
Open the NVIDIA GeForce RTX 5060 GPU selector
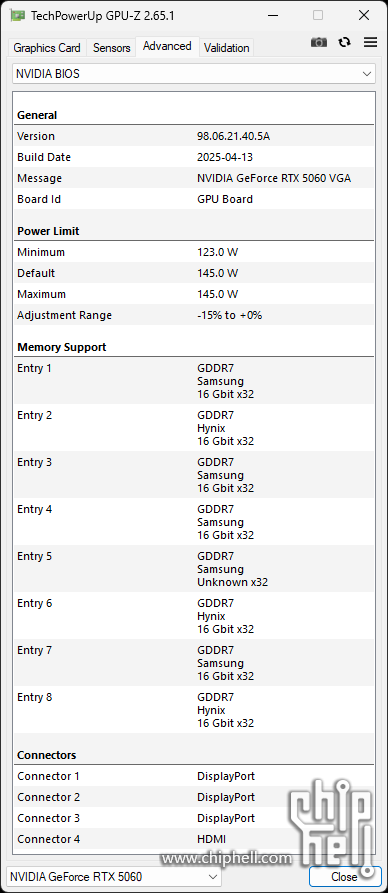pyautogui.click(x=114, y=876)
